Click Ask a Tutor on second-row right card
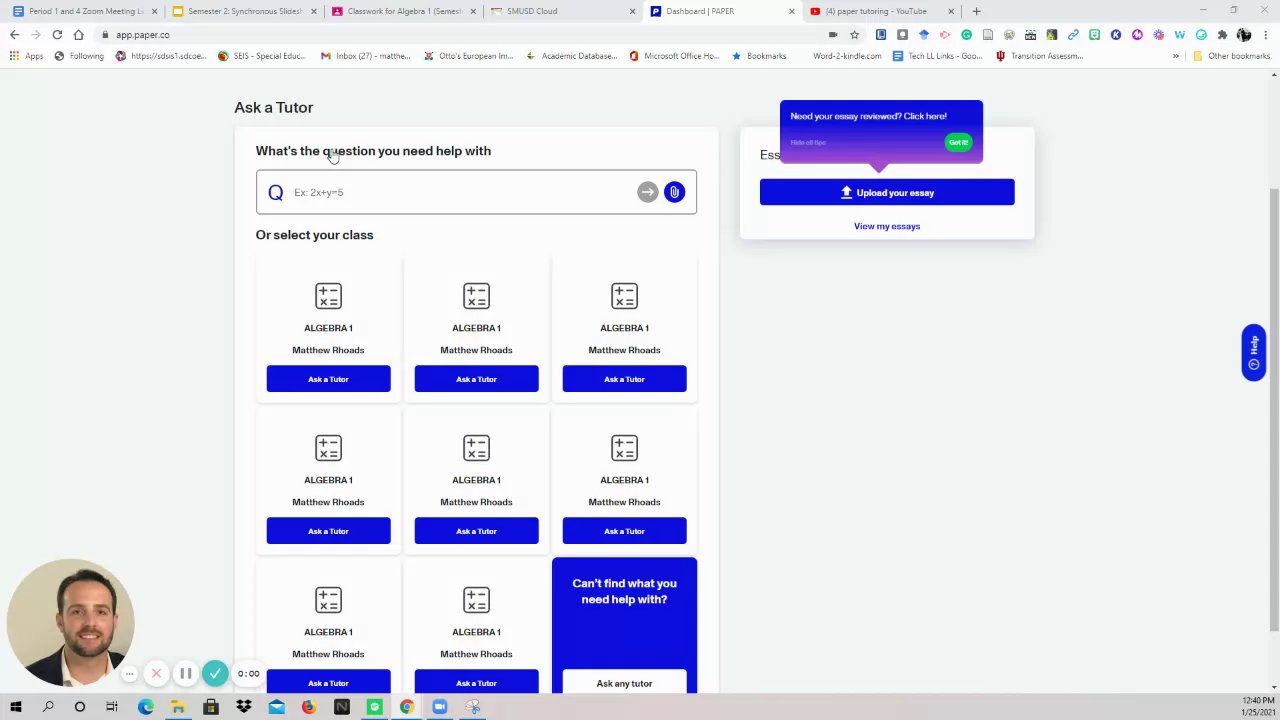This screenshot has width=1280, height=720. point(624,531)
